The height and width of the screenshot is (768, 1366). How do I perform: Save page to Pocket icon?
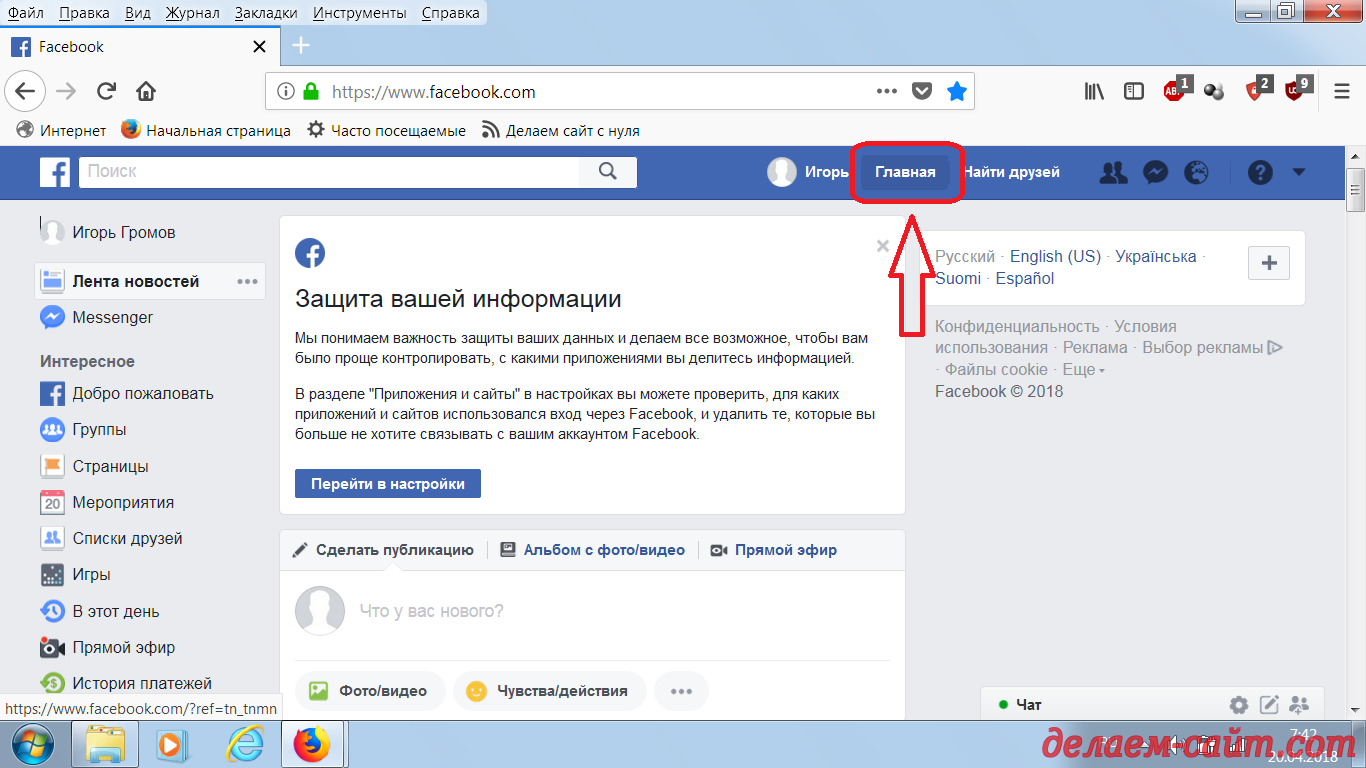[922, 91]
